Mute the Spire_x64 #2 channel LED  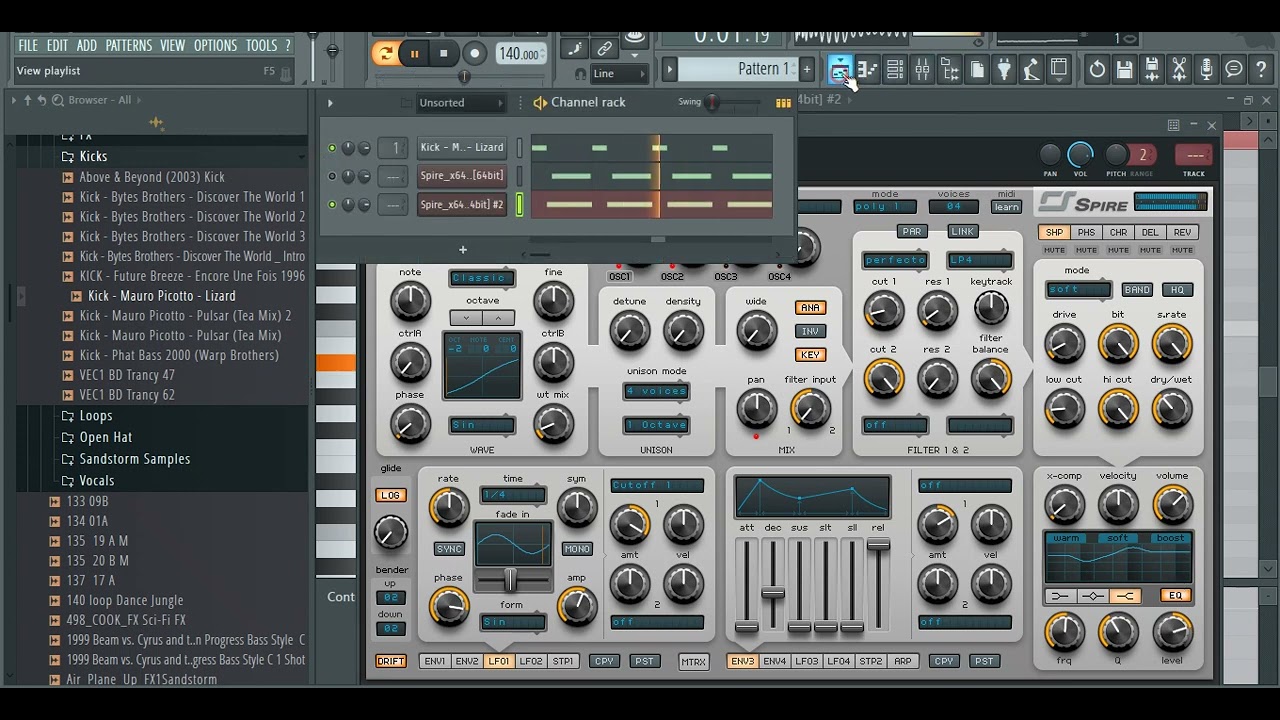click(x=332, y=204)
